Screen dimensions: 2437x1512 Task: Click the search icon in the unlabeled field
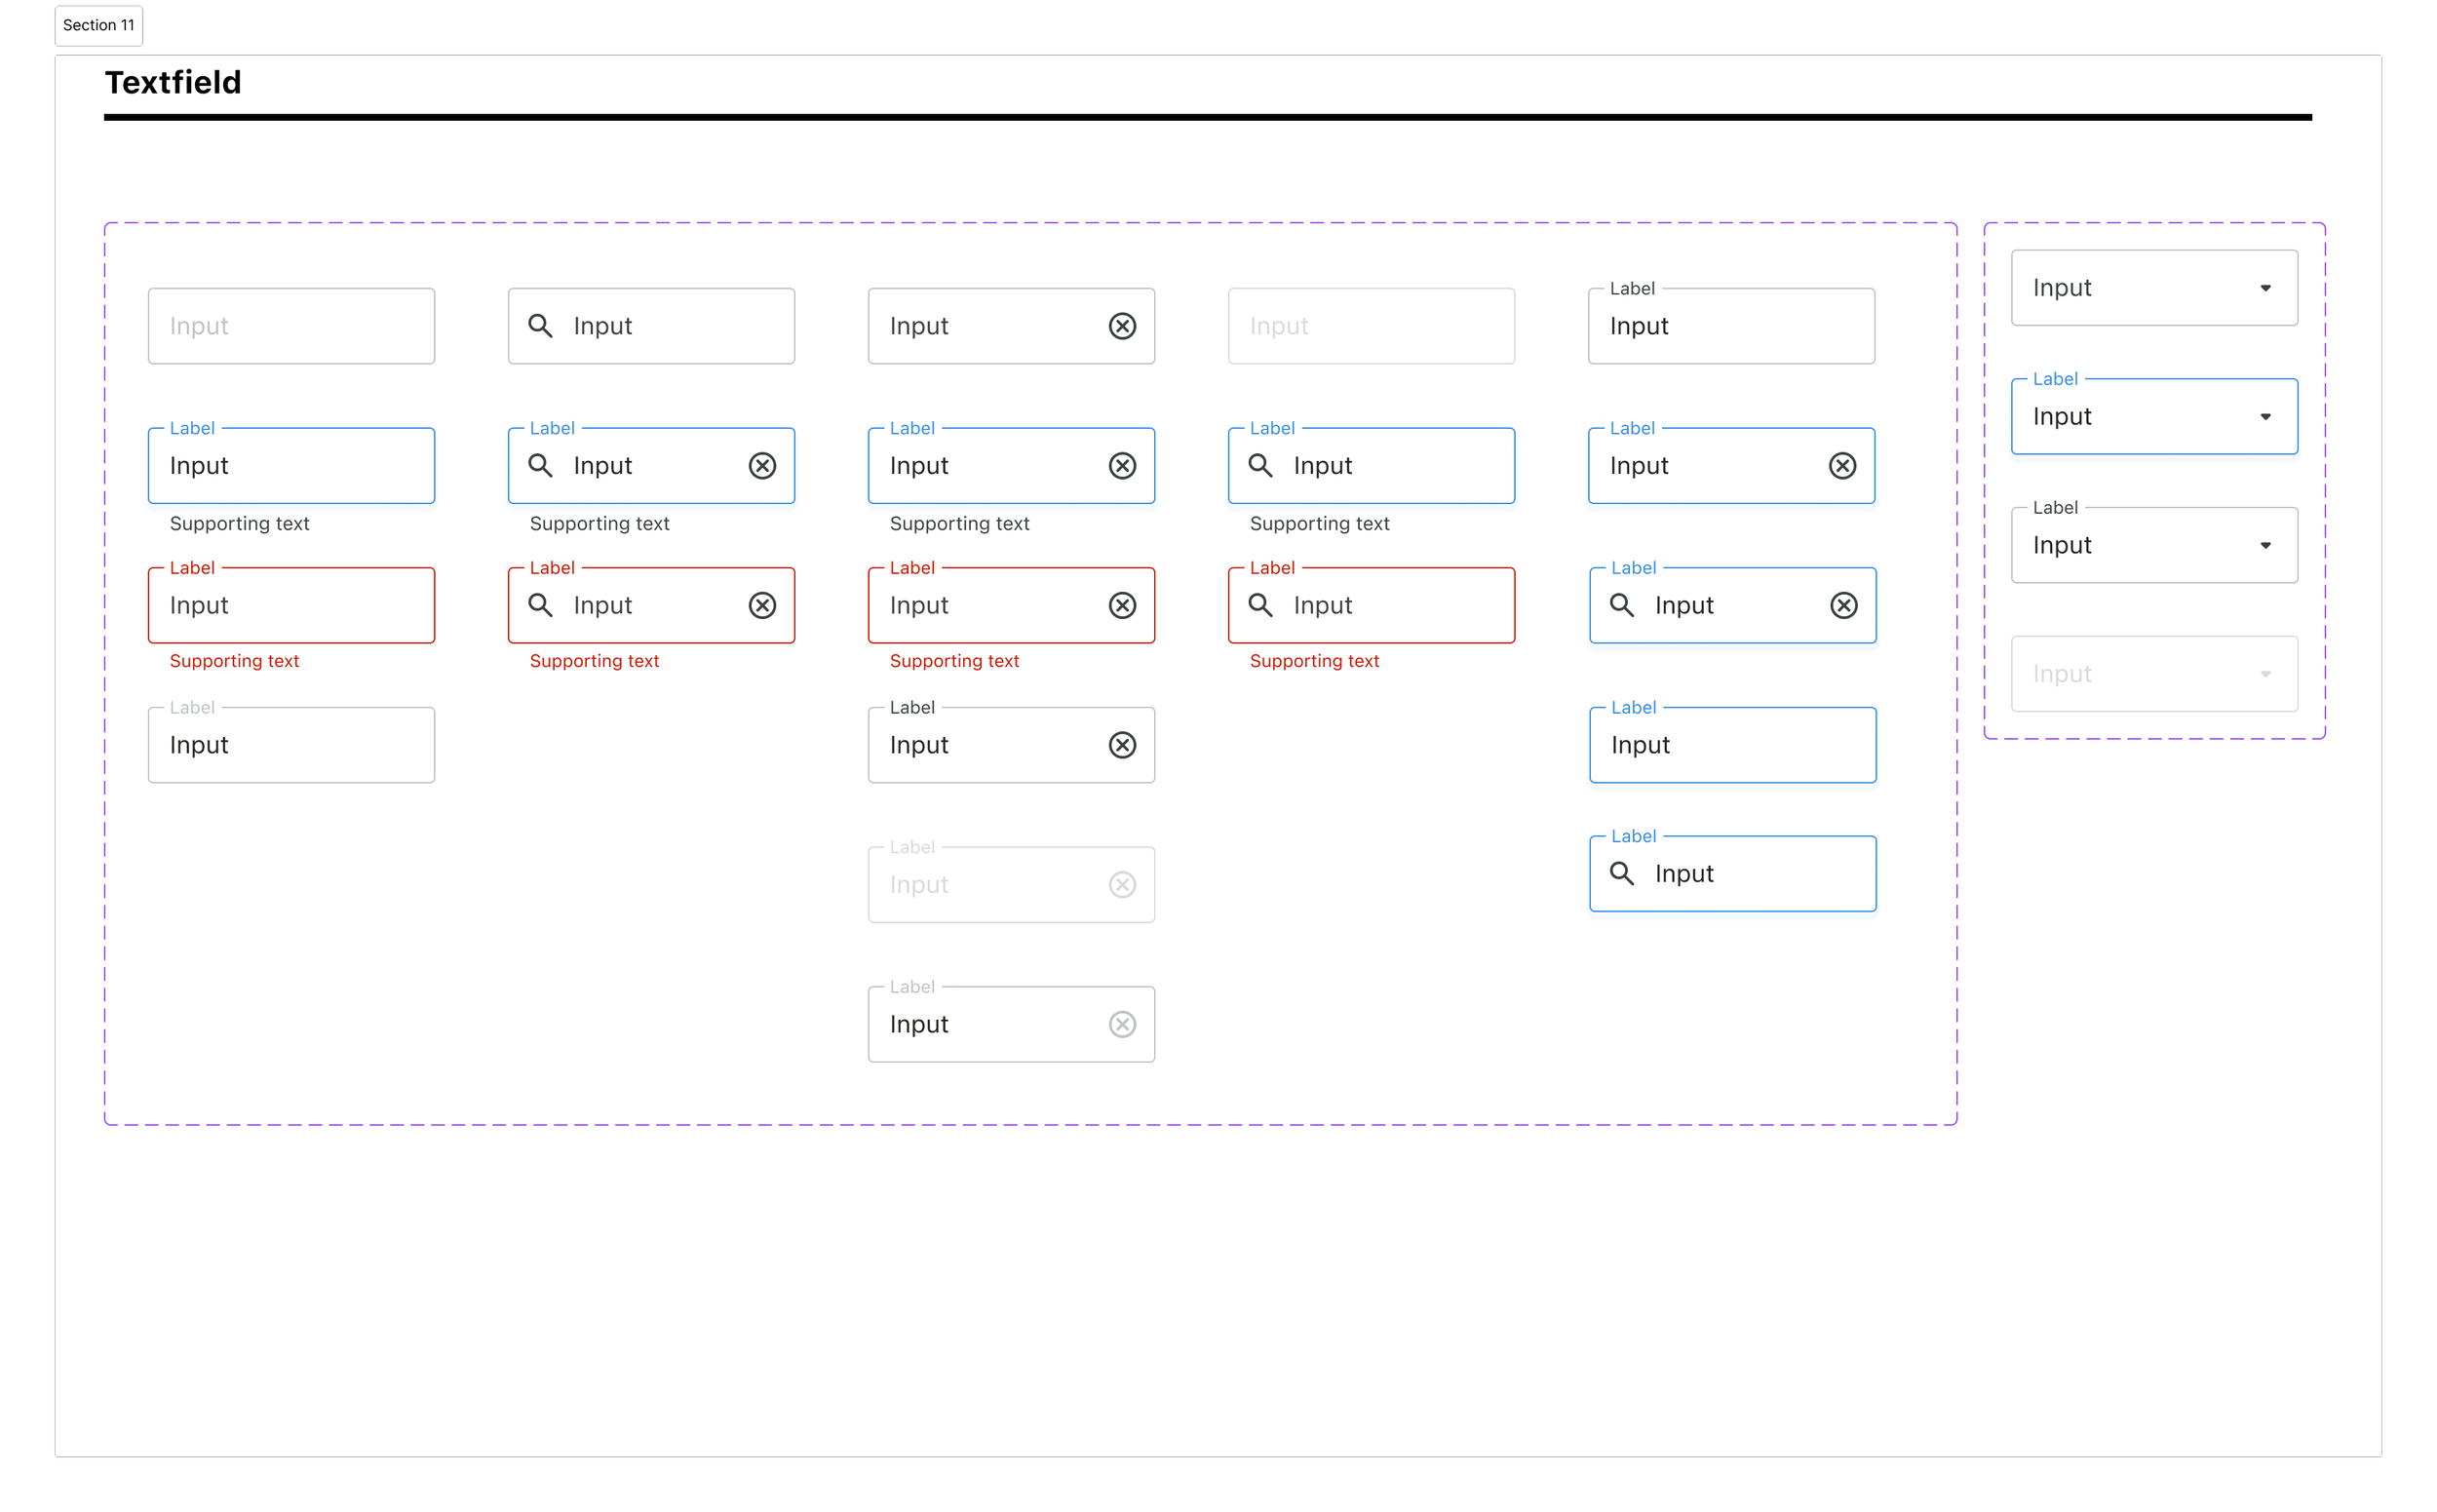click(540, 326)
